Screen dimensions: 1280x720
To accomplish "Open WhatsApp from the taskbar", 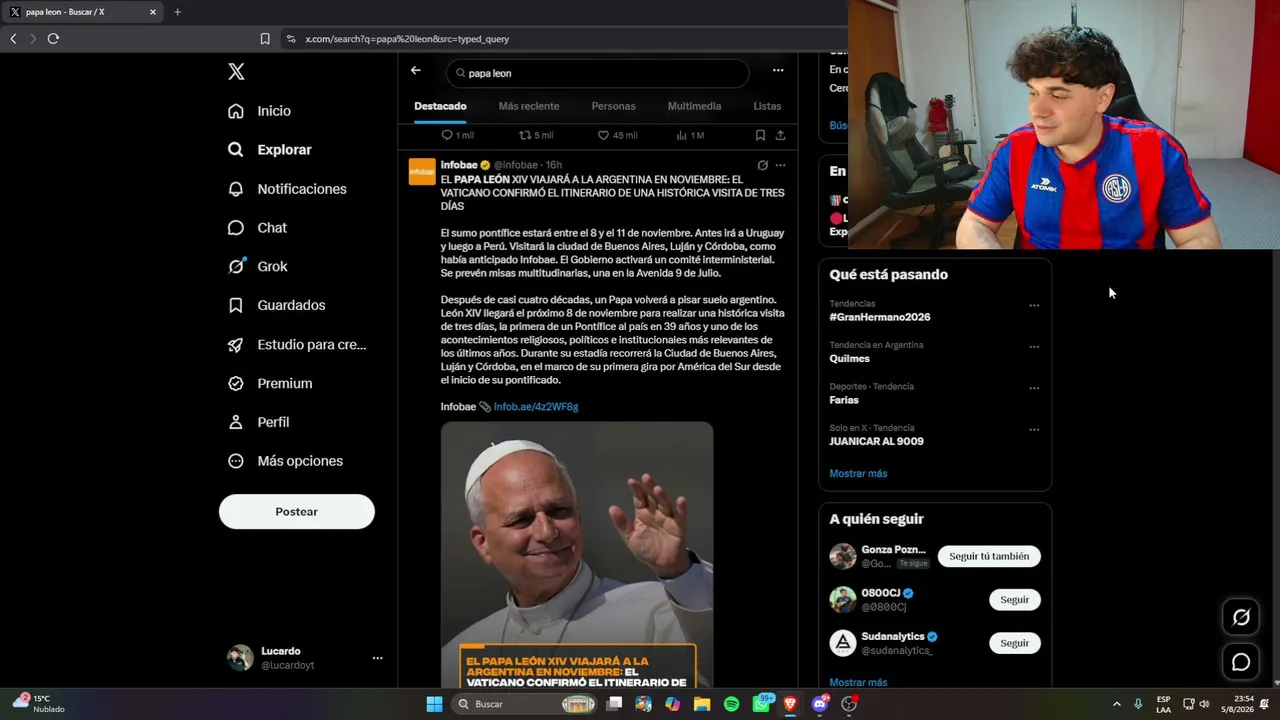I will [761, 704].
